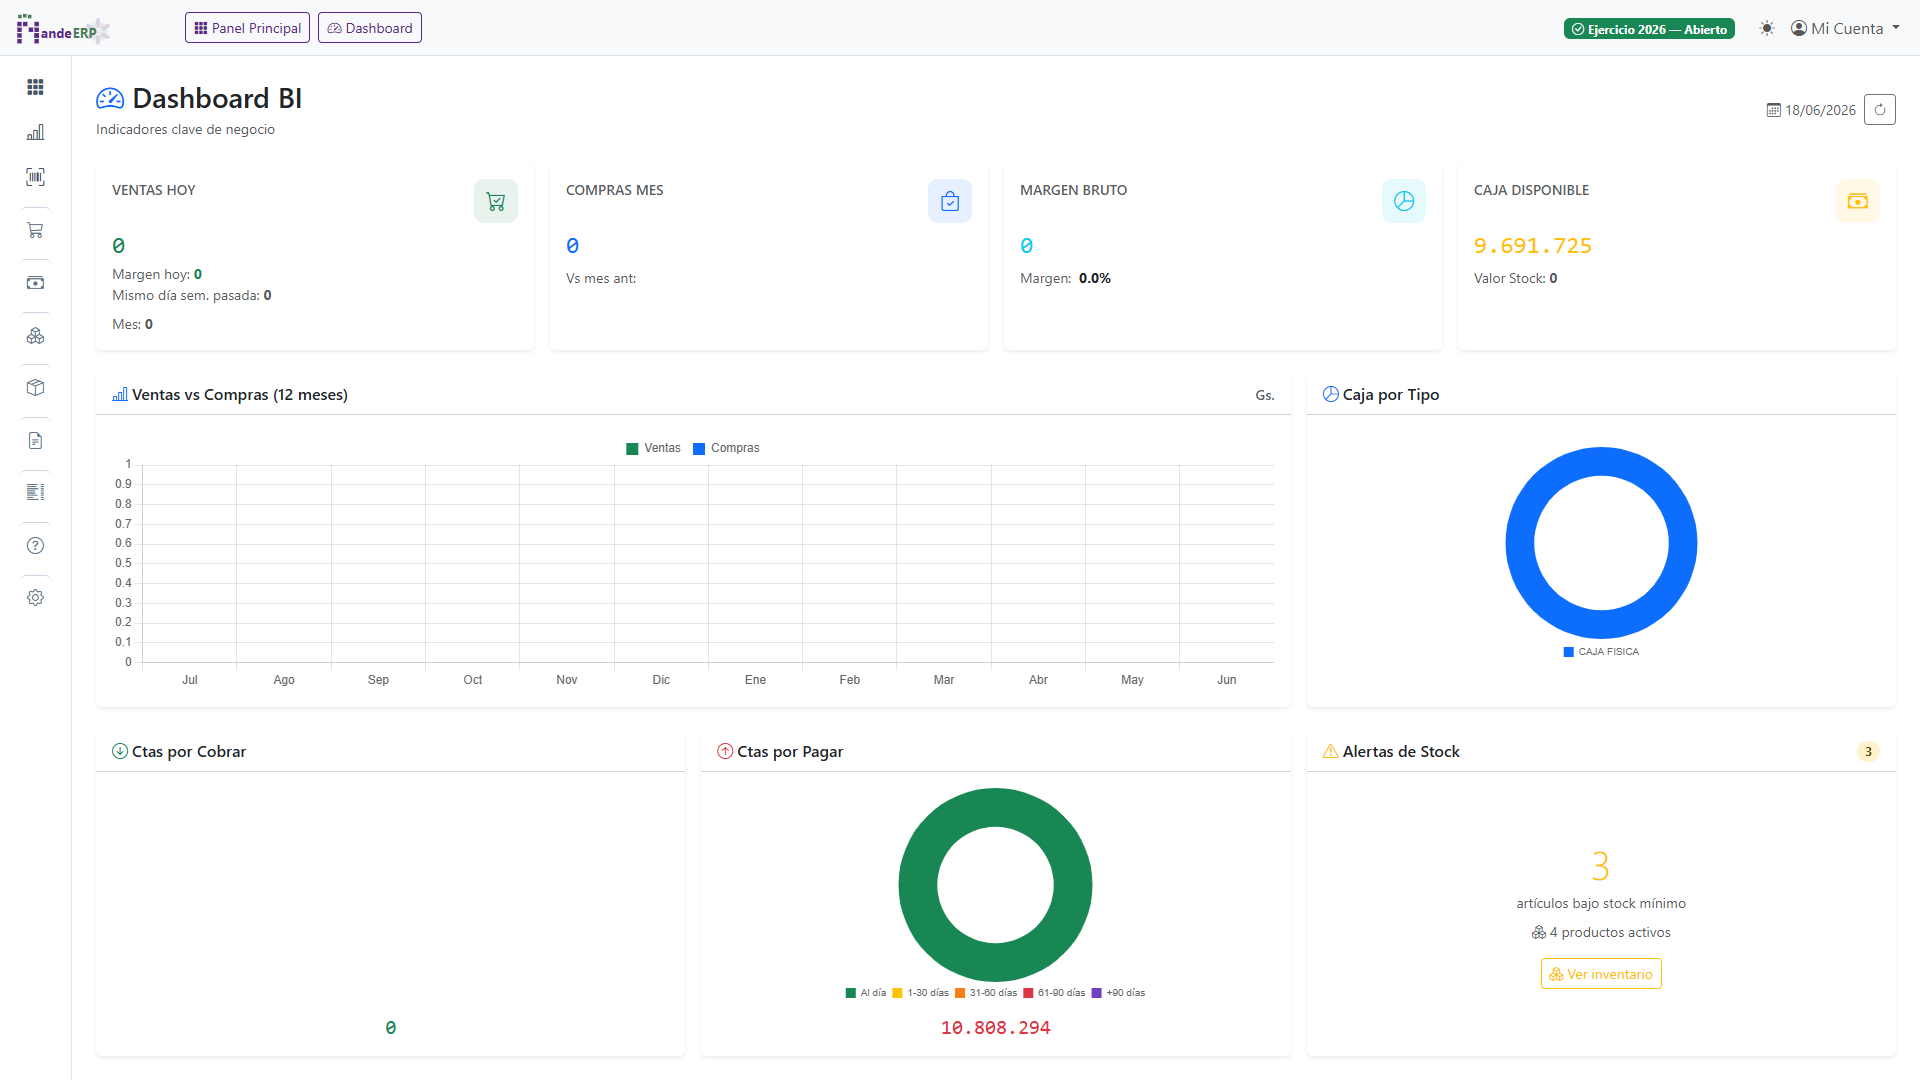Click the 'Valor Stock: 0' text
1920x1080 pixels.
(x=1515, y=278)
